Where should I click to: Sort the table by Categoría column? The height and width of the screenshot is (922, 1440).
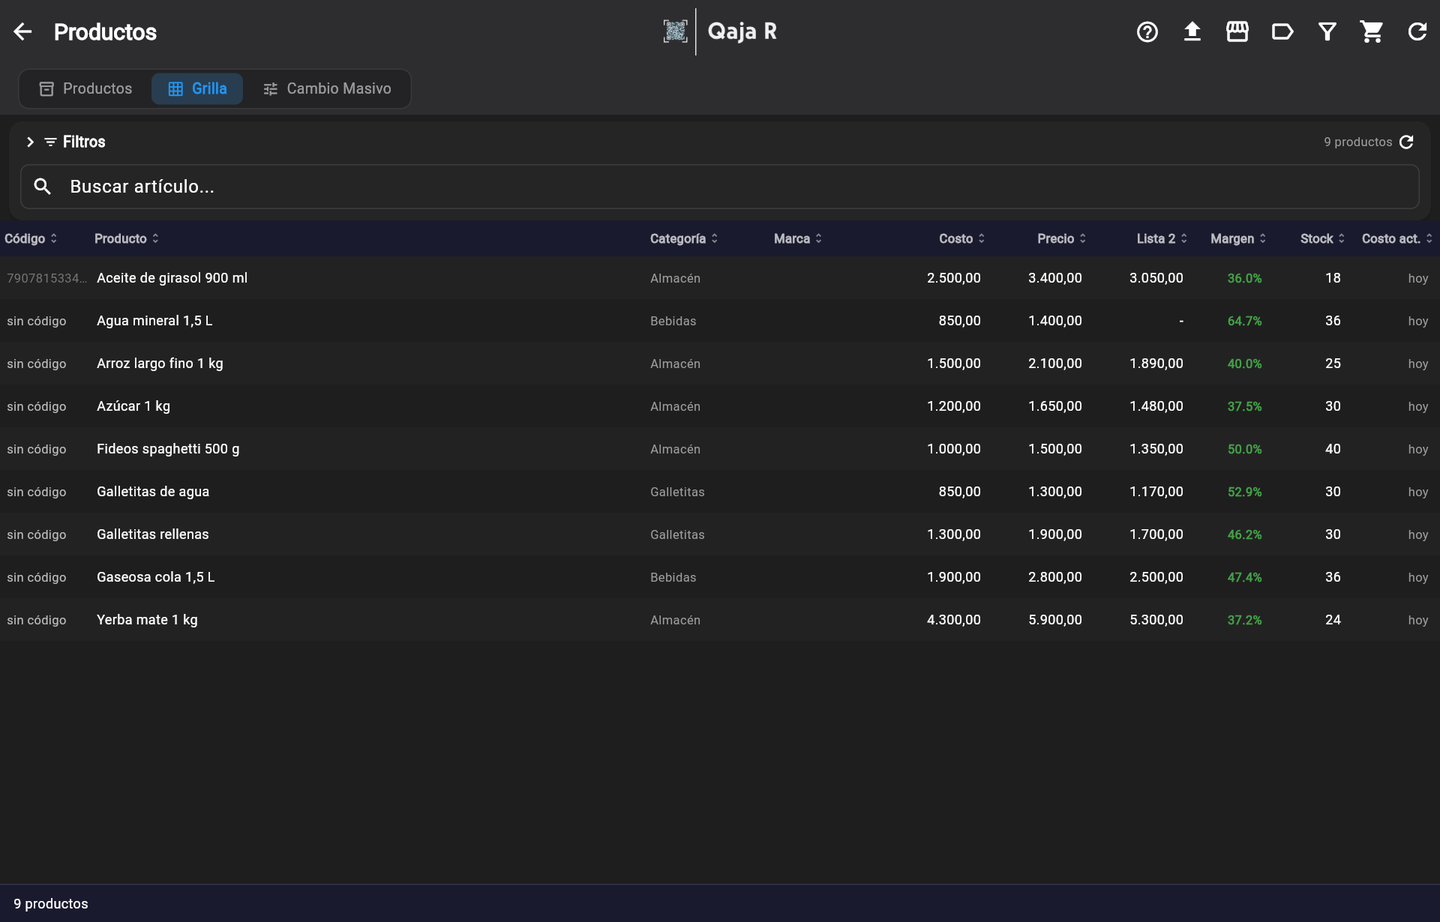[684, 238]
